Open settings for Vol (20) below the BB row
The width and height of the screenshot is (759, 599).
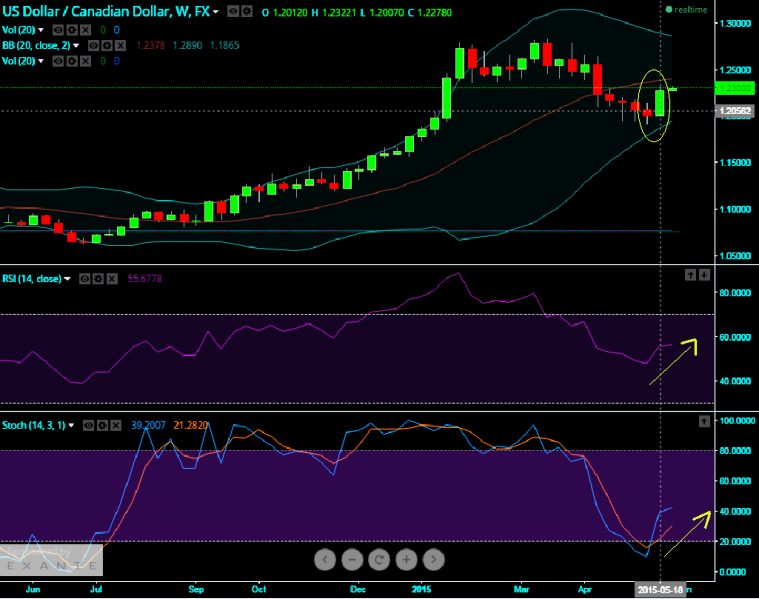pos(72,61)
